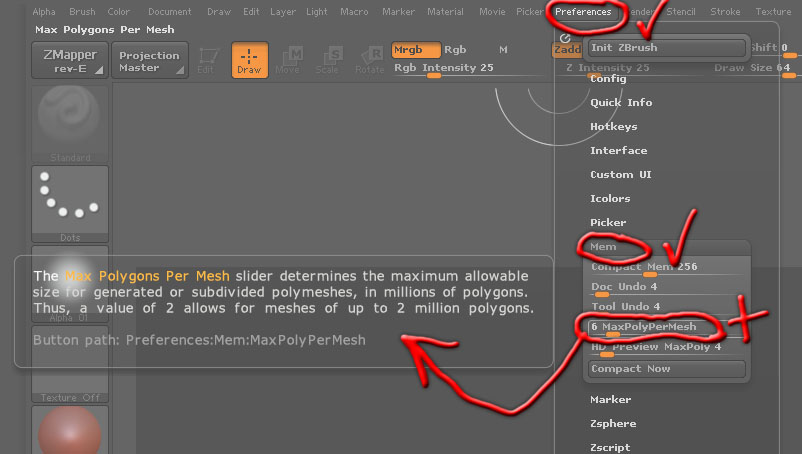This screenshot has height=454, width=802.
Task: Click the Preferences menu
Action: [583, 11]
